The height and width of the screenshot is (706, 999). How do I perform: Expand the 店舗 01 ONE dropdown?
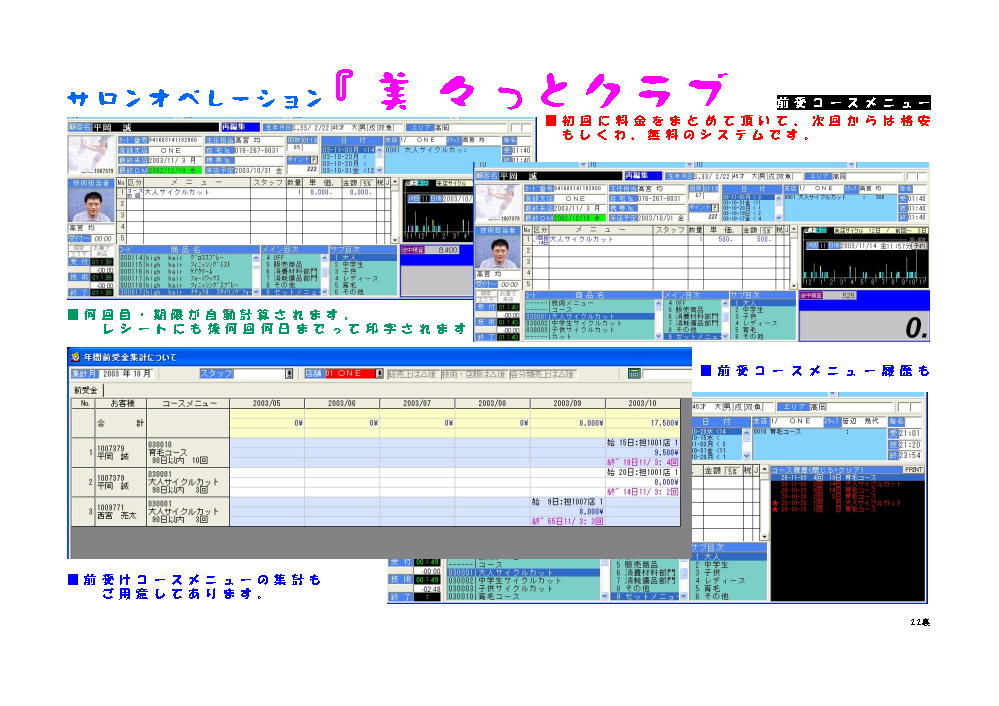pos(379,373)
